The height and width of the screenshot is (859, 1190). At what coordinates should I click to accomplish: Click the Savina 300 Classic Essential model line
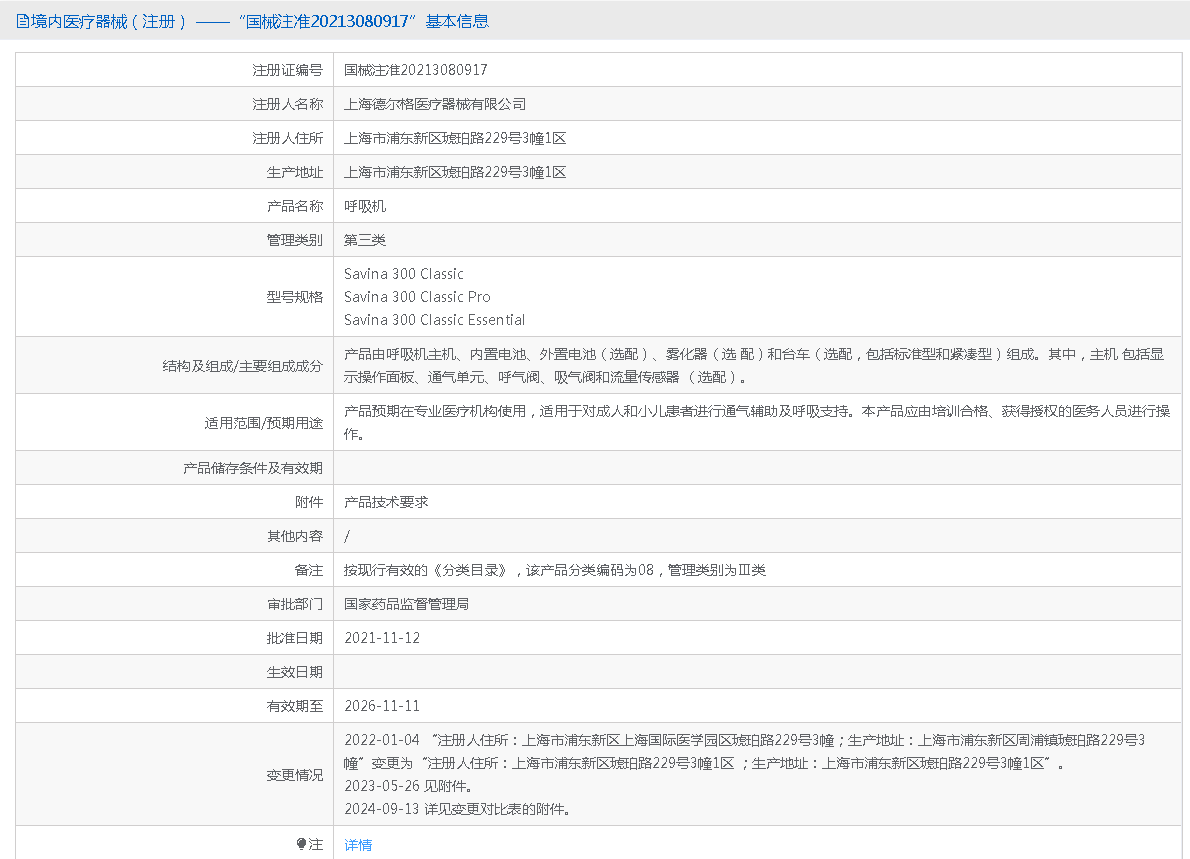(434, 320)
